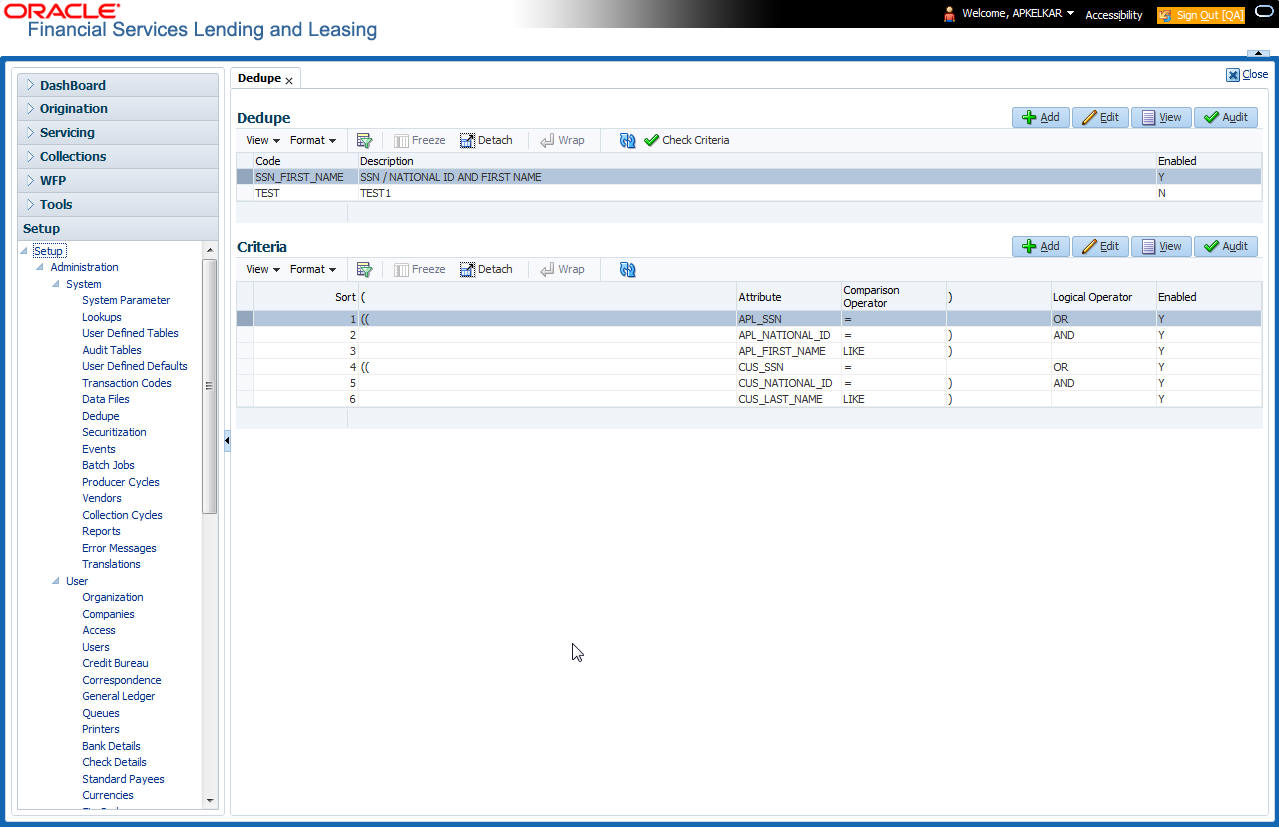Click Query by Example icon in Criteria toolbar

(364, 270)
